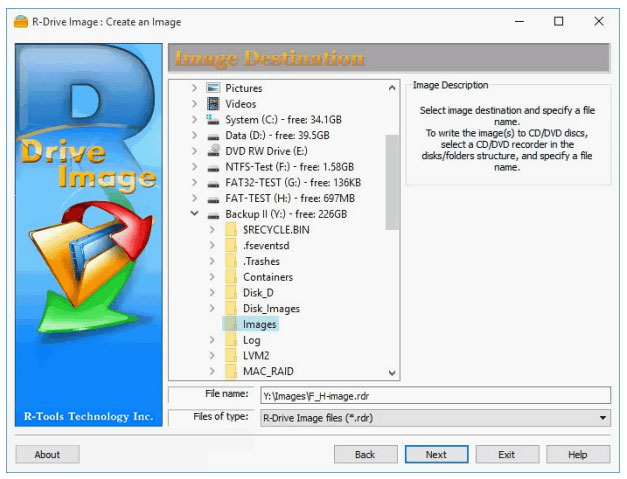Screen dimensions: 627x479
Task: Close the R-Drive Image window
Action: tap(599, 21)
